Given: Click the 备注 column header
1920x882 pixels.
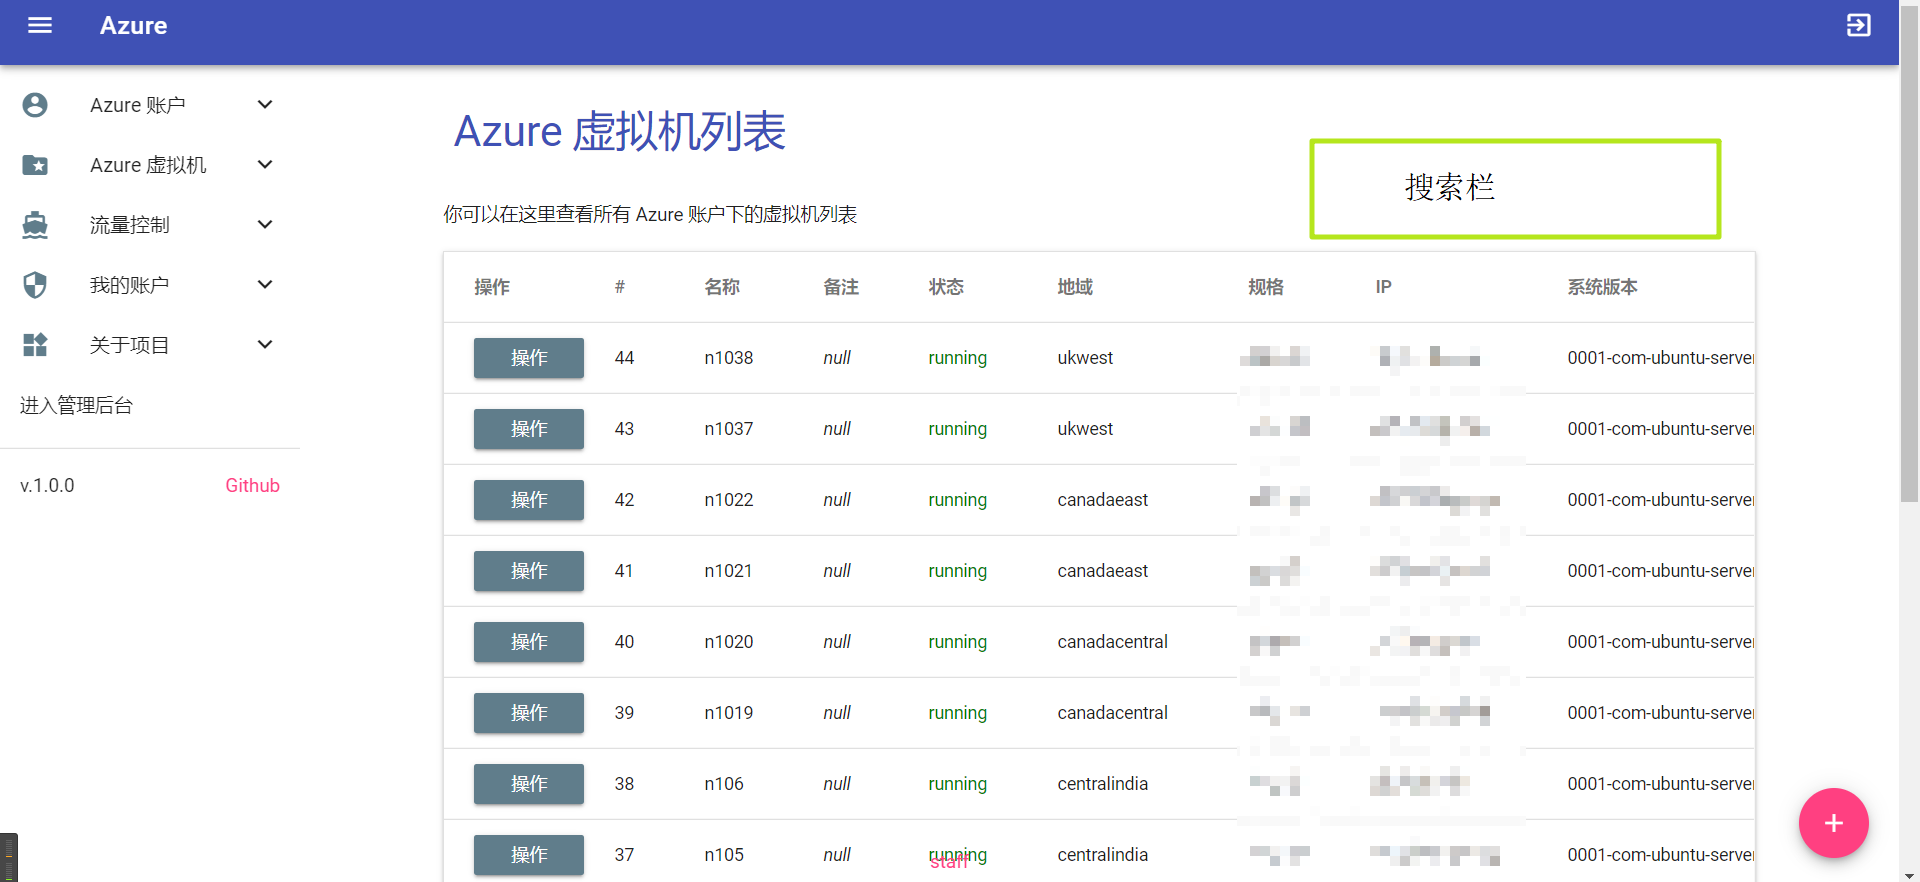Looking at the screenshot, I should point(841,287).
